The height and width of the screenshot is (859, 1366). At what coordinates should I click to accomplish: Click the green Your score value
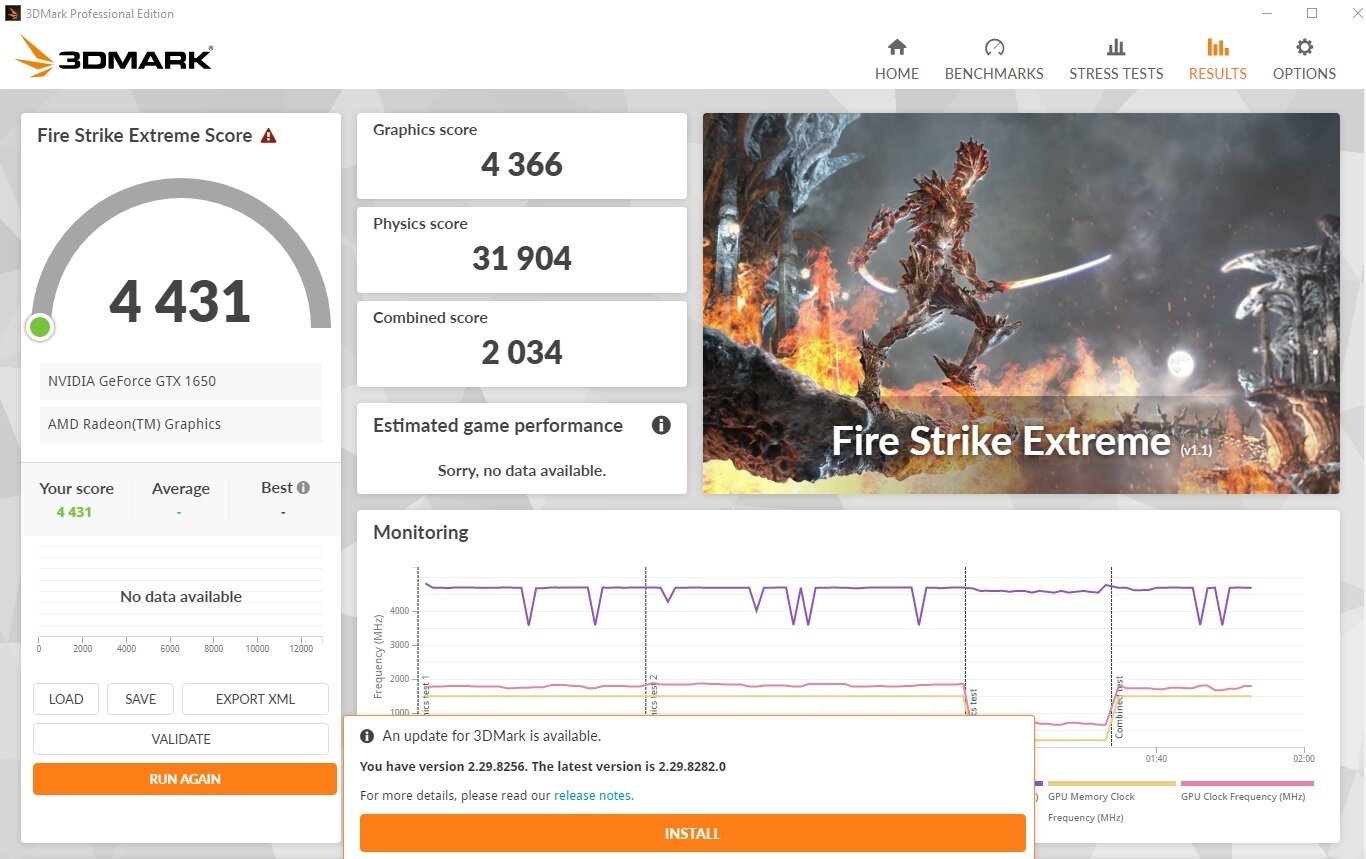pos(74,512)
